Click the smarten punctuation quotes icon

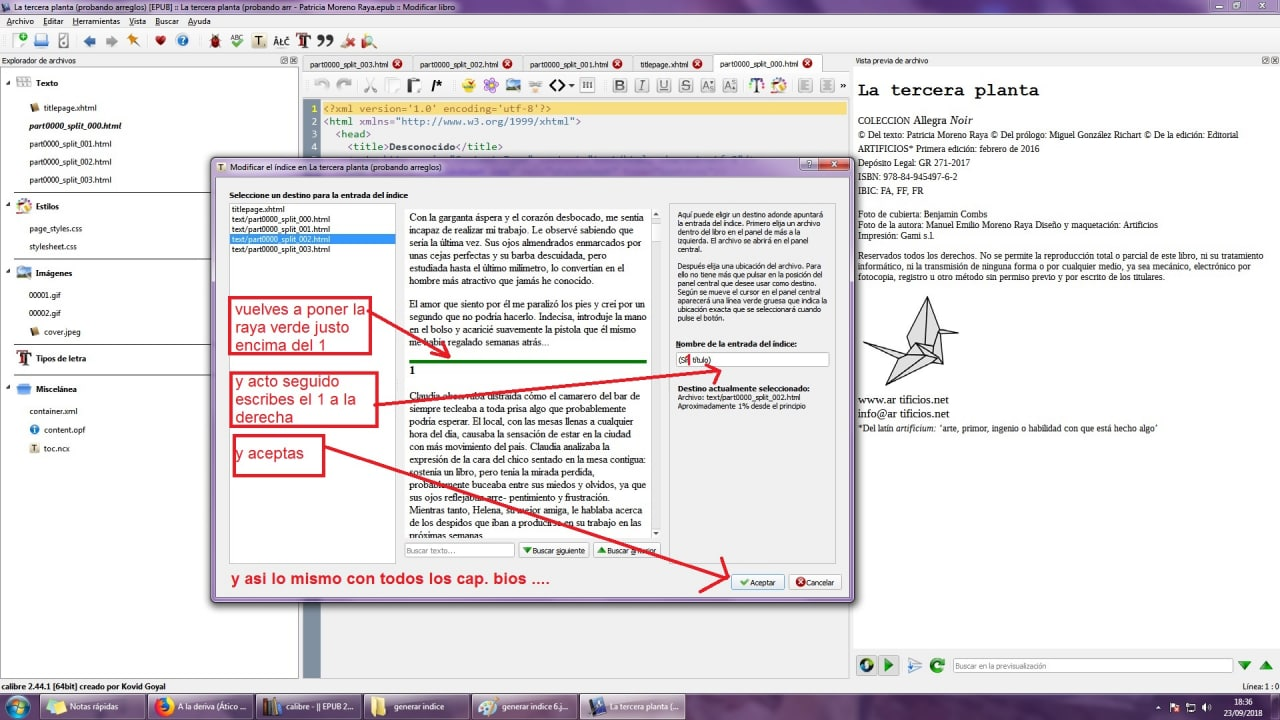tap(325, 41)
